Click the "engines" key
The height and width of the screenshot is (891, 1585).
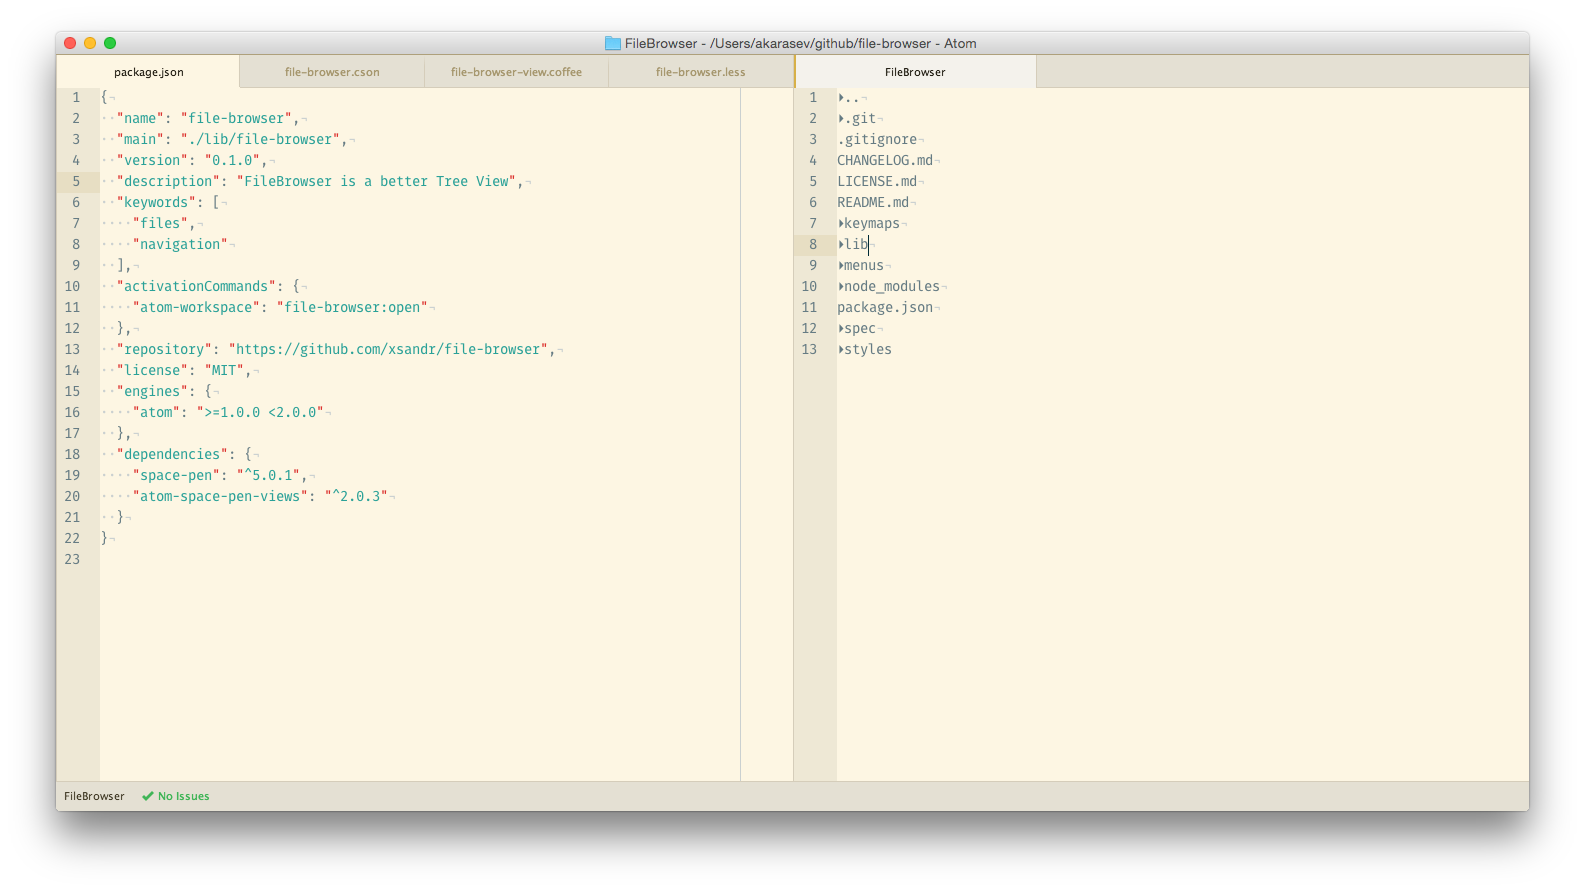pyautogui.click(x=152, y=391)
